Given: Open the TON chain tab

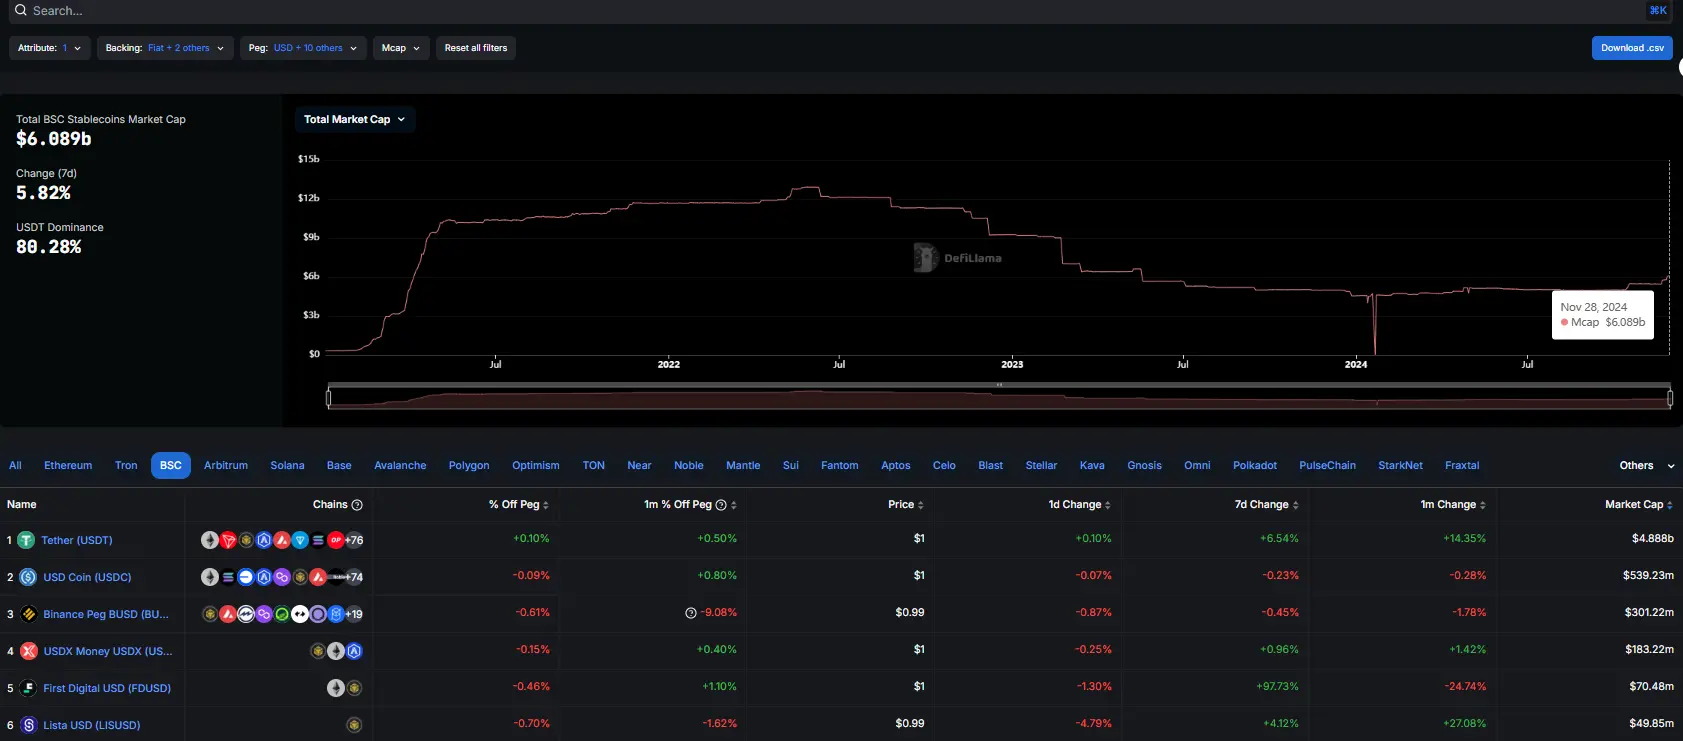Looking at the screenshot, I should (x=594, y=465).
